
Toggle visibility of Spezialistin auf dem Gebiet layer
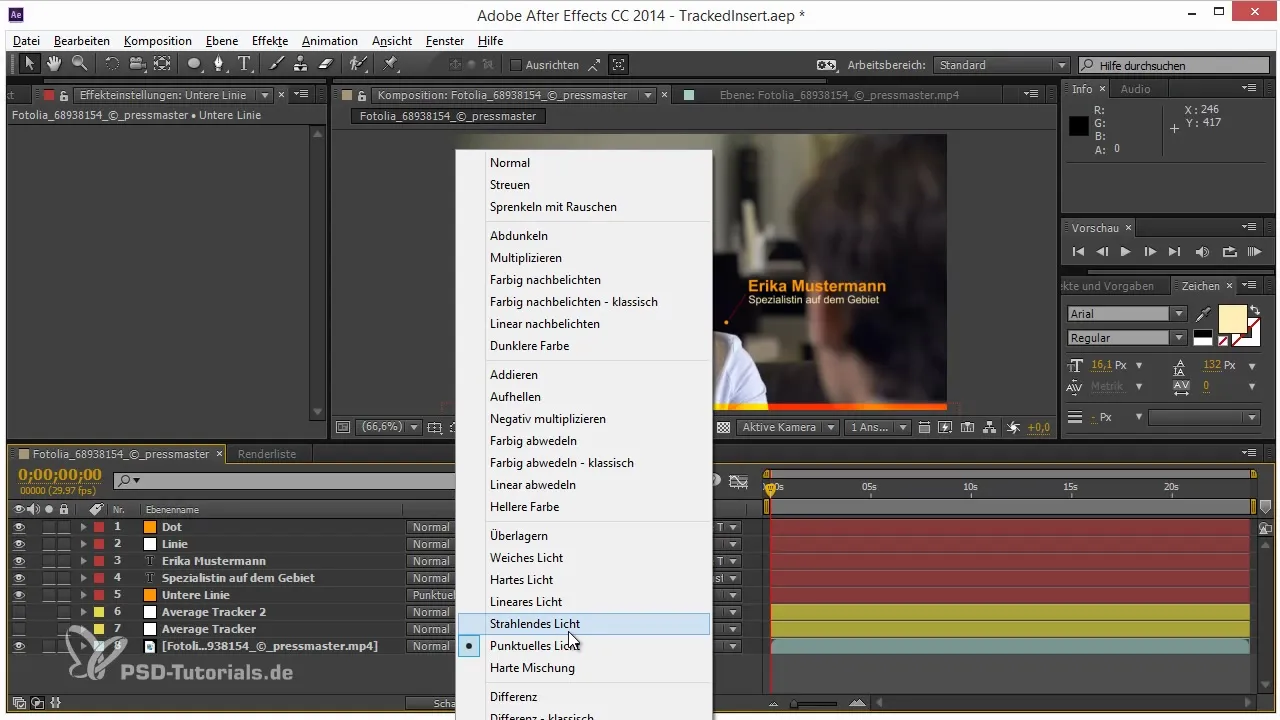(x=19, y=578)
